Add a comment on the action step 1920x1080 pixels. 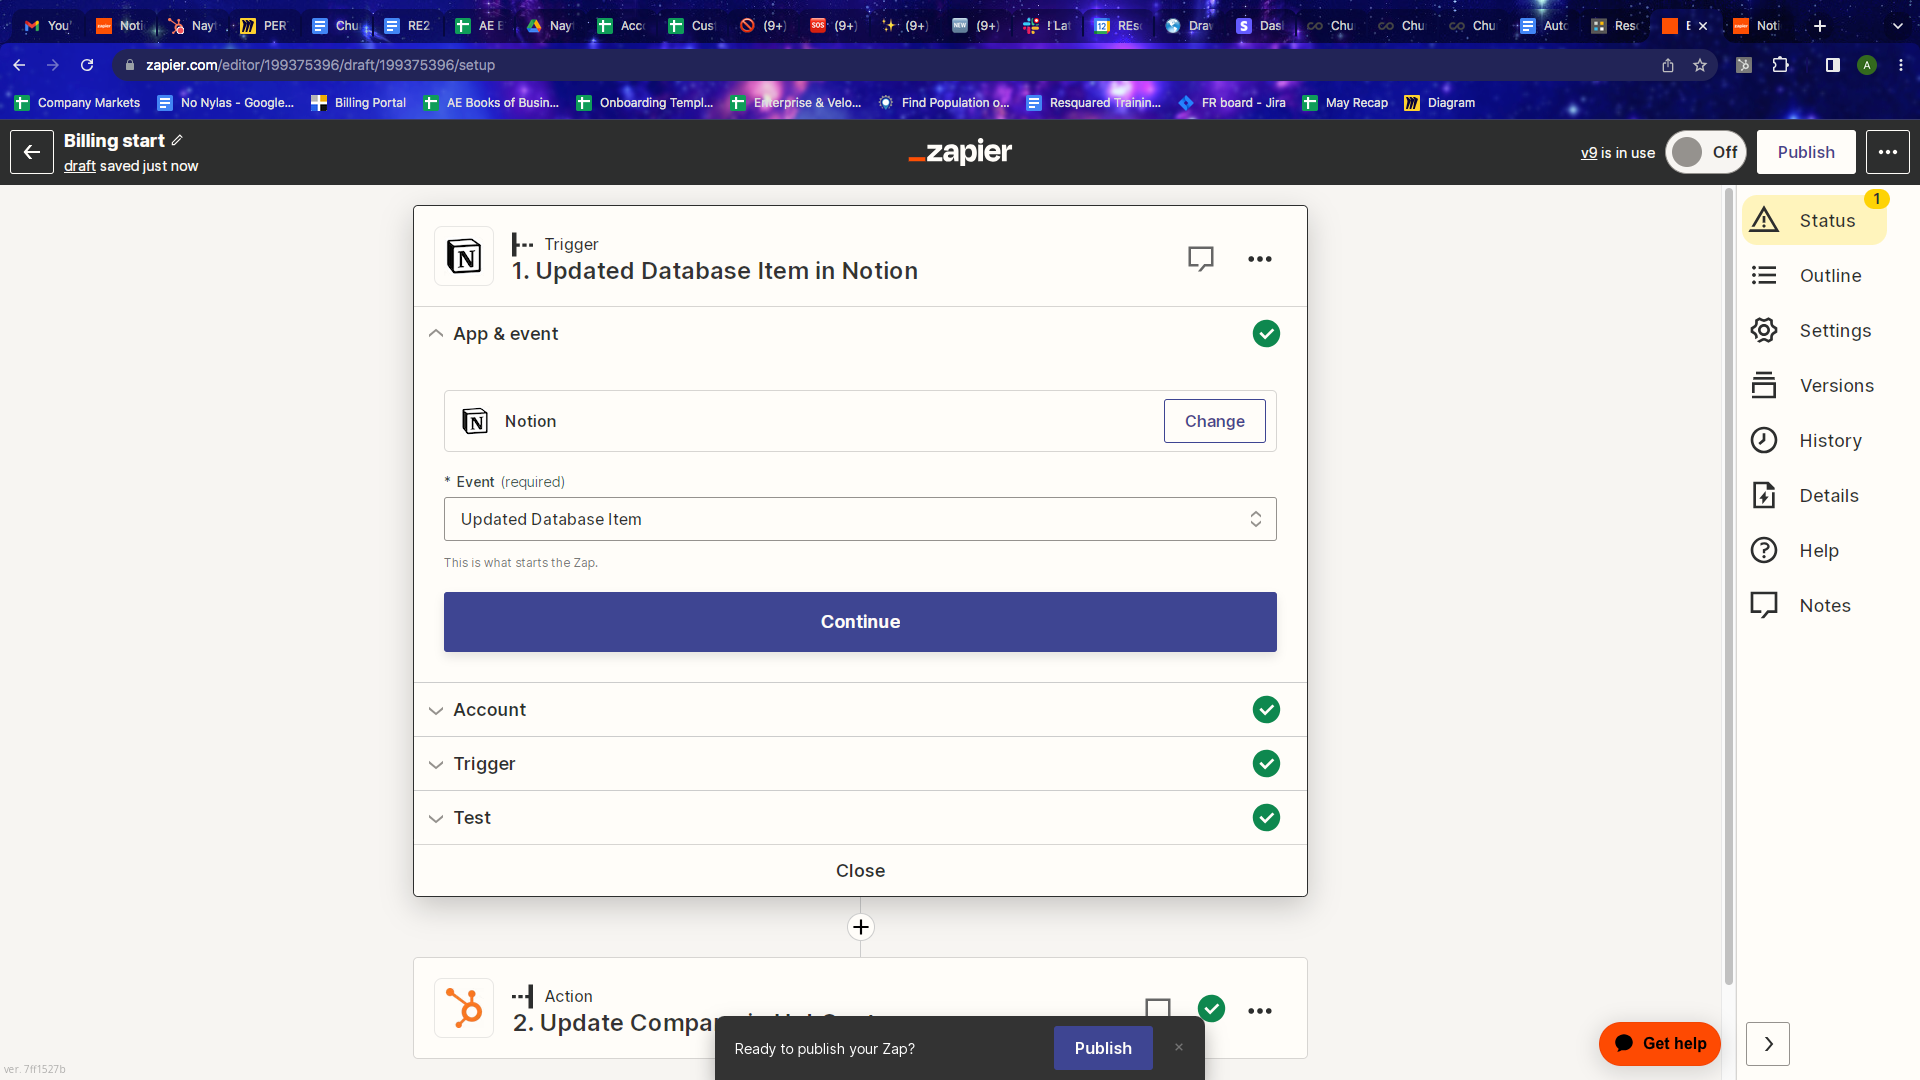pyautogui.click(x=1158, y=1008)
